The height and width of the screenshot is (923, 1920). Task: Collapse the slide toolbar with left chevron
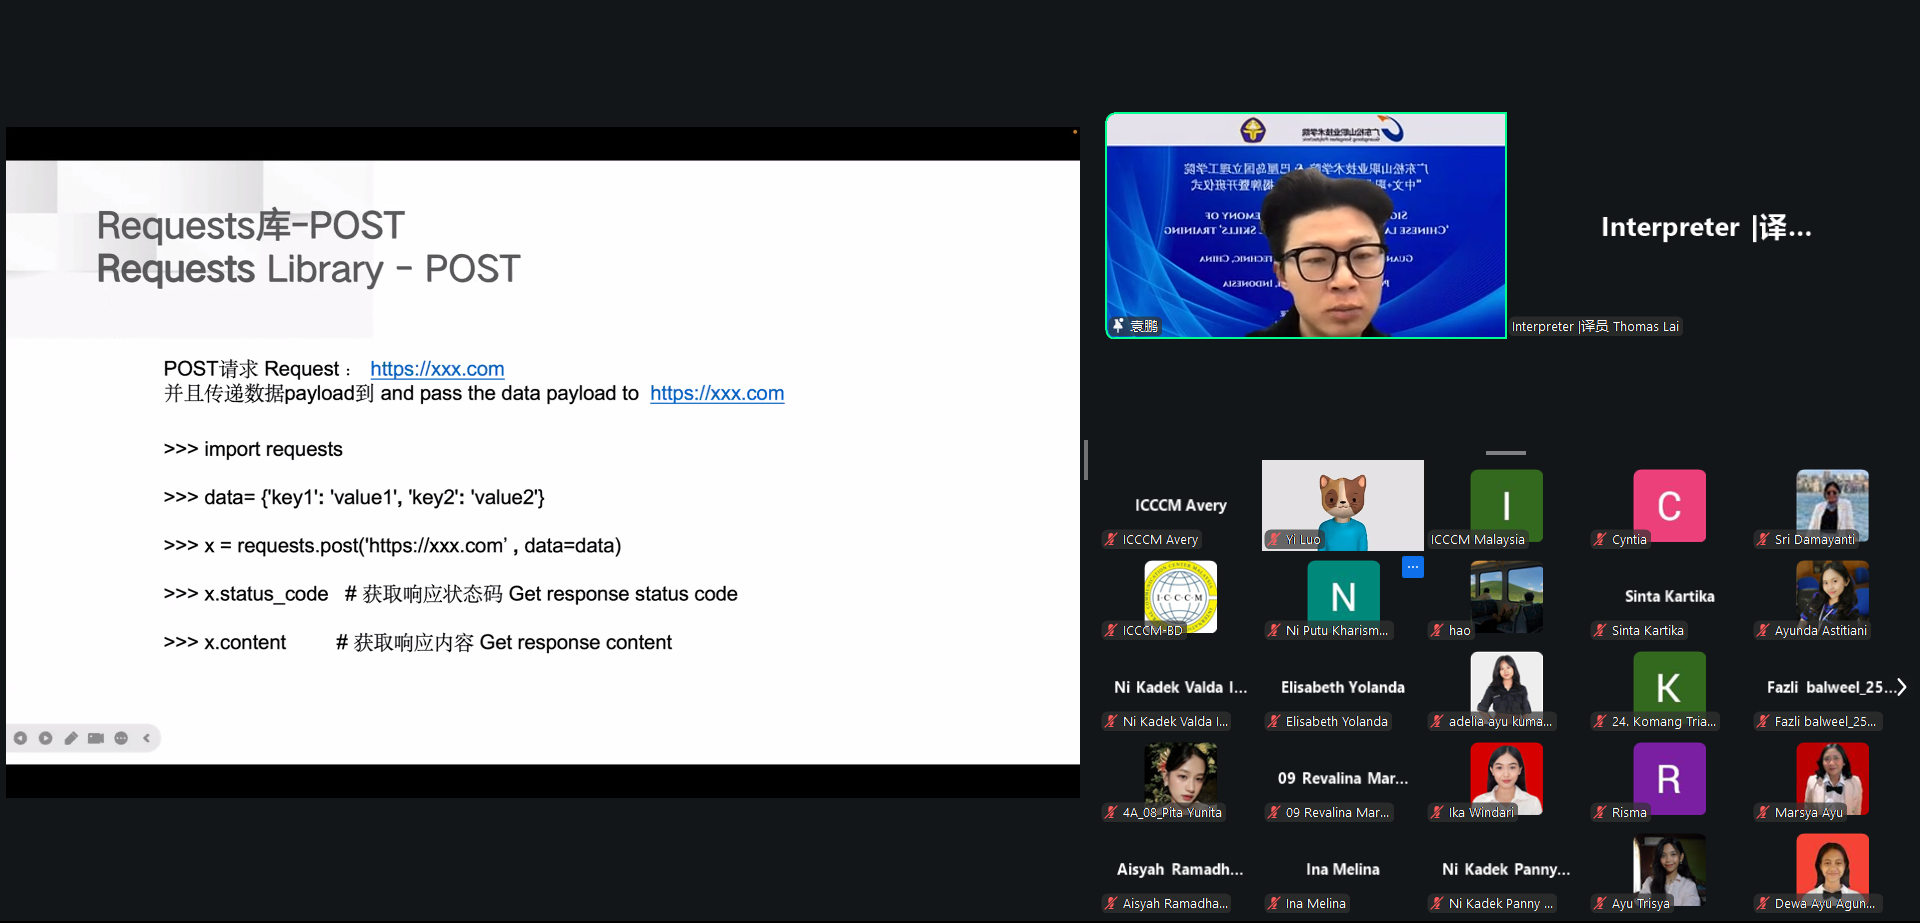pyautogui.click(x=147, y=738)
